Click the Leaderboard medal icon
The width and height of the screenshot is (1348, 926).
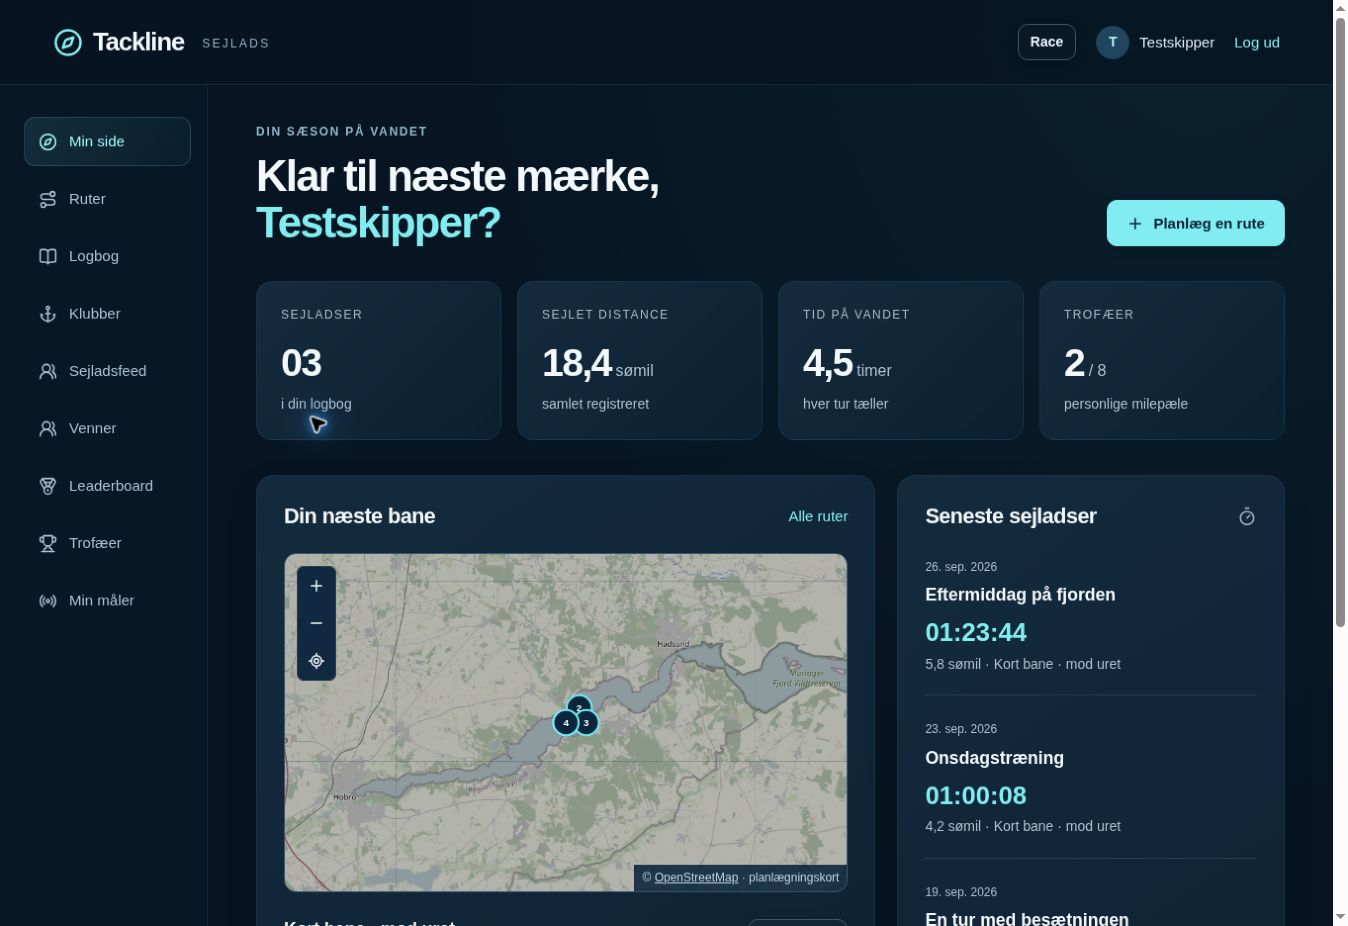pyautogui.click(x=48, y=486)
